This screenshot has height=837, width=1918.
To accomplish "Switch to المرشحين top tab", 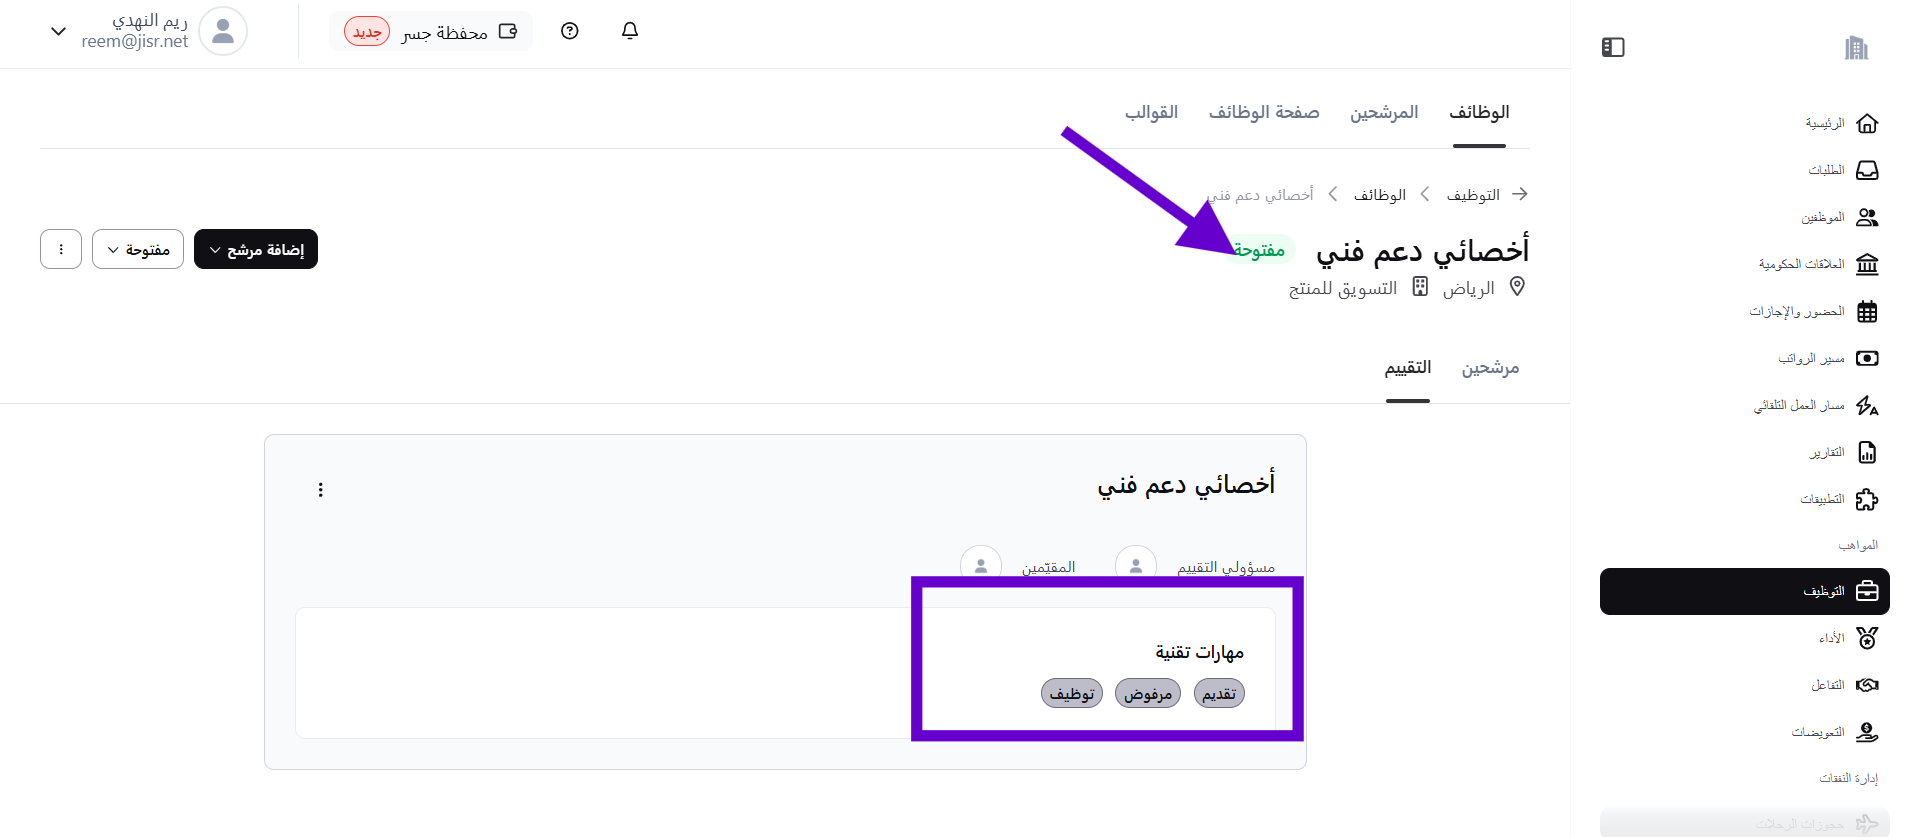I will point(1384,113).
